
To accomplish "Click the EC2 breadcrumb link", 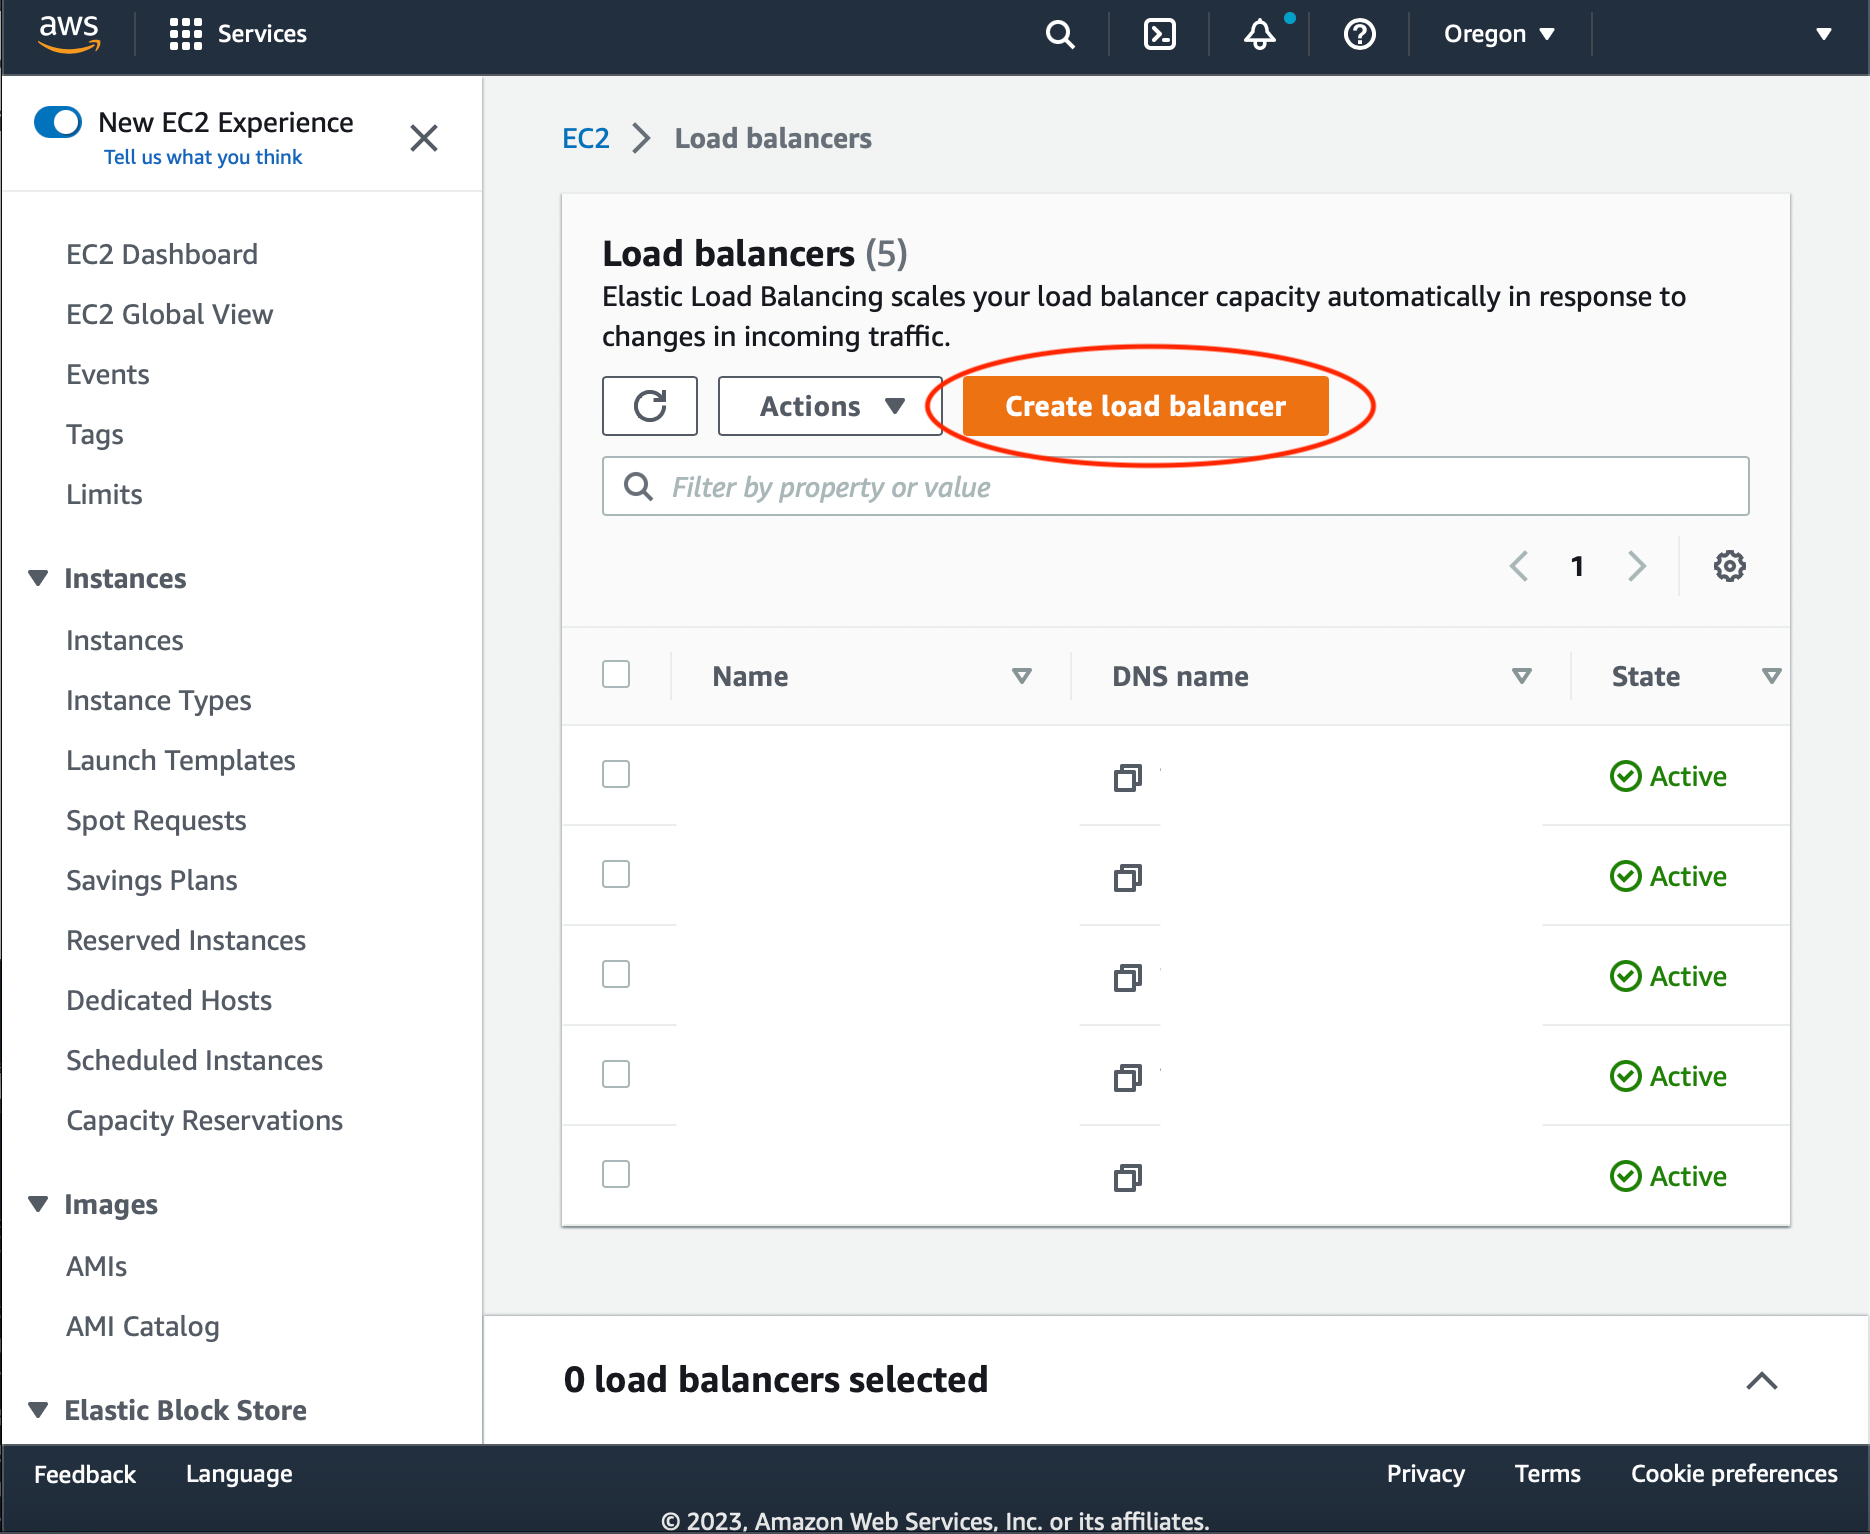I will coord(586,138).
